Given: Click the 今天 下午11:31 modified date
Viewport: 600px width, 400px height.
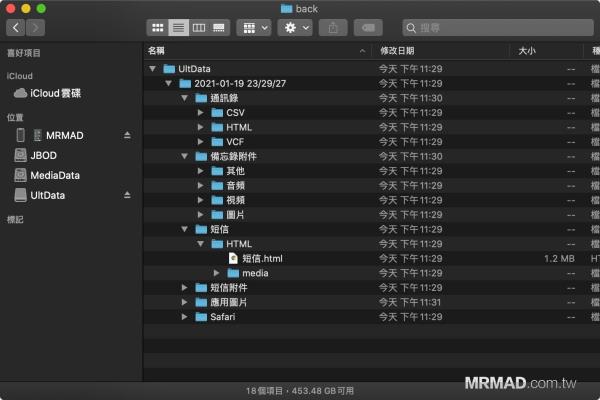Looking at the screenshot, I should (x=410, y=302).
